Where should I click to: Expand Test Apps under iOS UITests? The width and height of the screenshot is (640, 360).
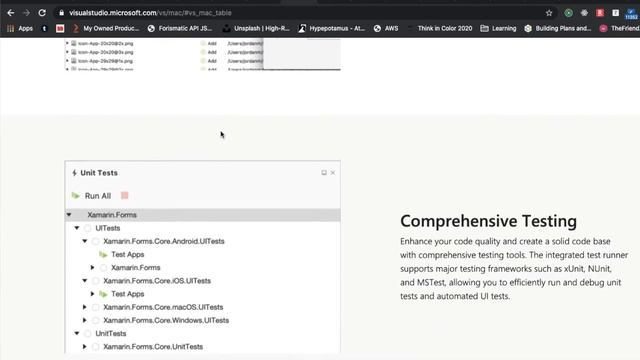[x=93, y=294]
